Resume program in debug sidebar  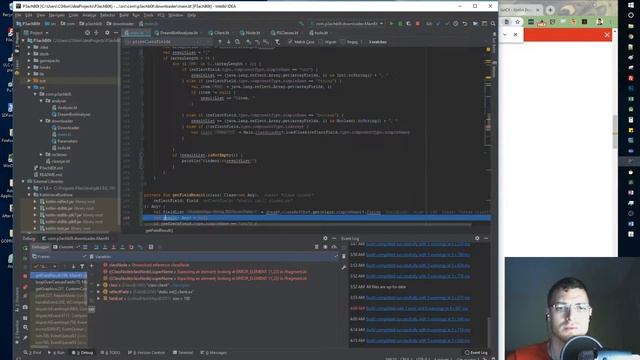[x=25, y=258]
